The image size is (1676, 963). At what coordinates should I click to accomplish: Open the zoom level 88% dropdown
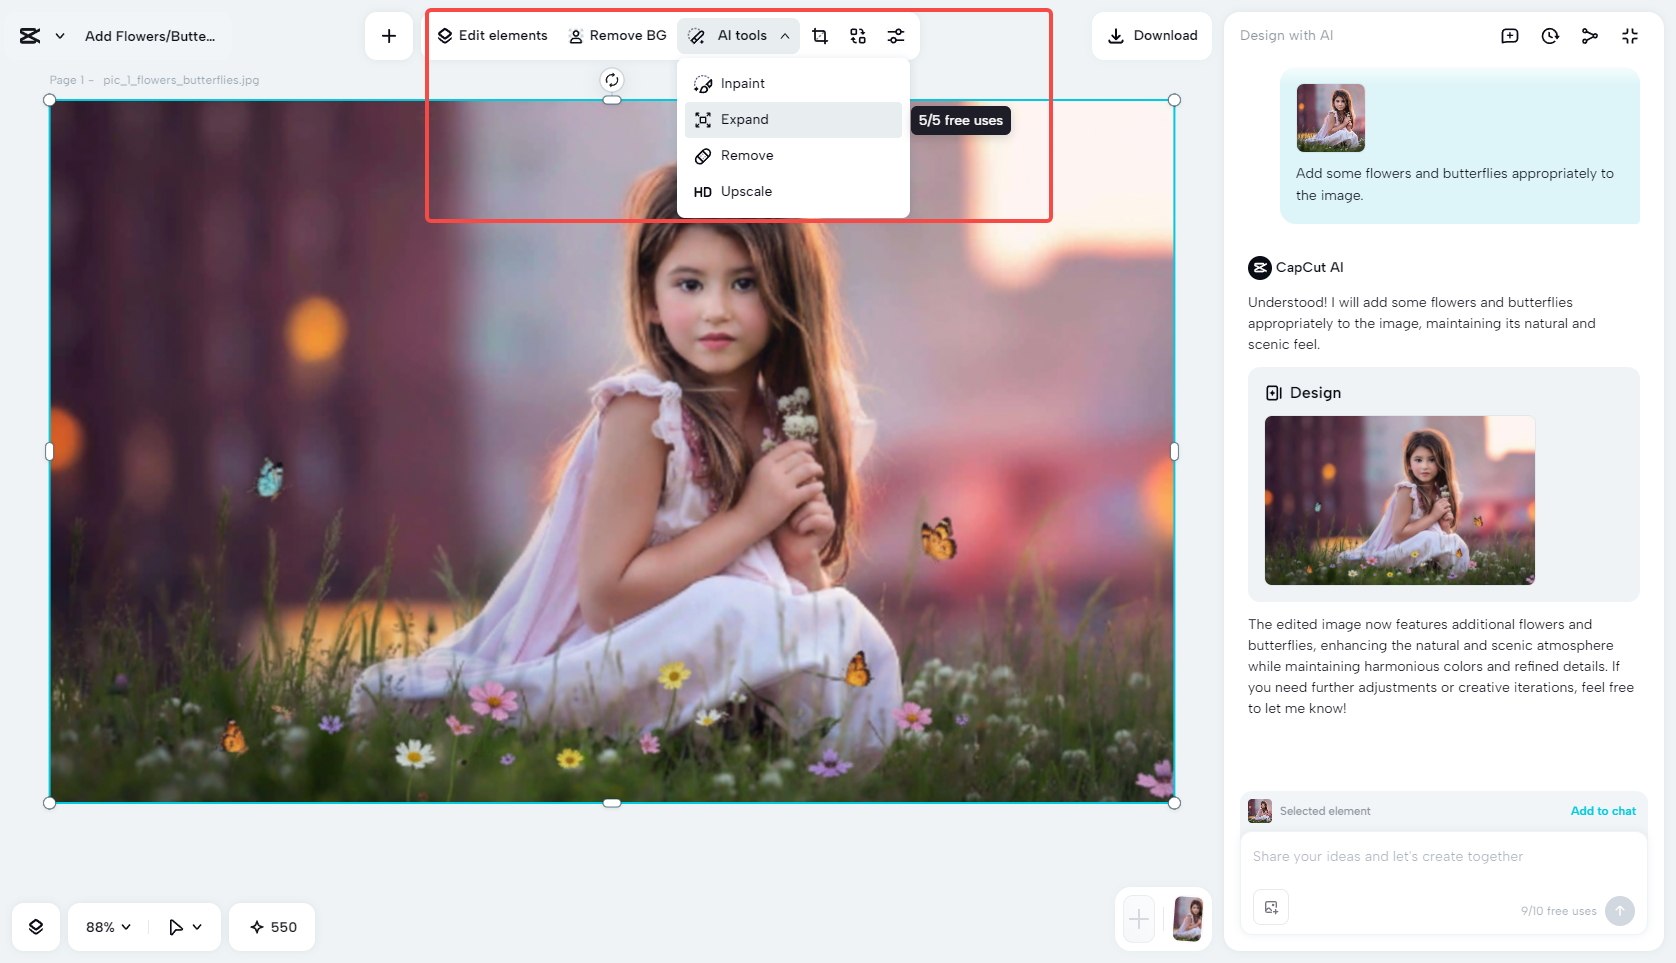pos(105,927)
